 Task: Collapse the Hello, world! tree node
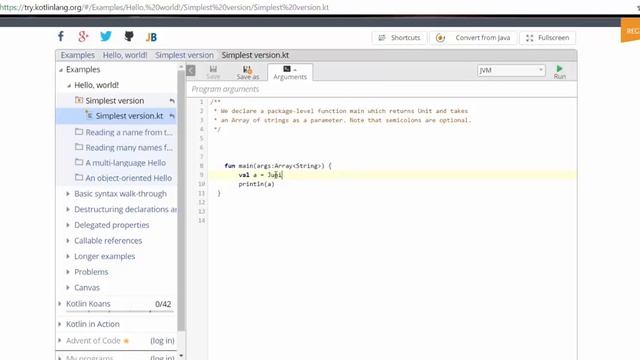point(69,85)
